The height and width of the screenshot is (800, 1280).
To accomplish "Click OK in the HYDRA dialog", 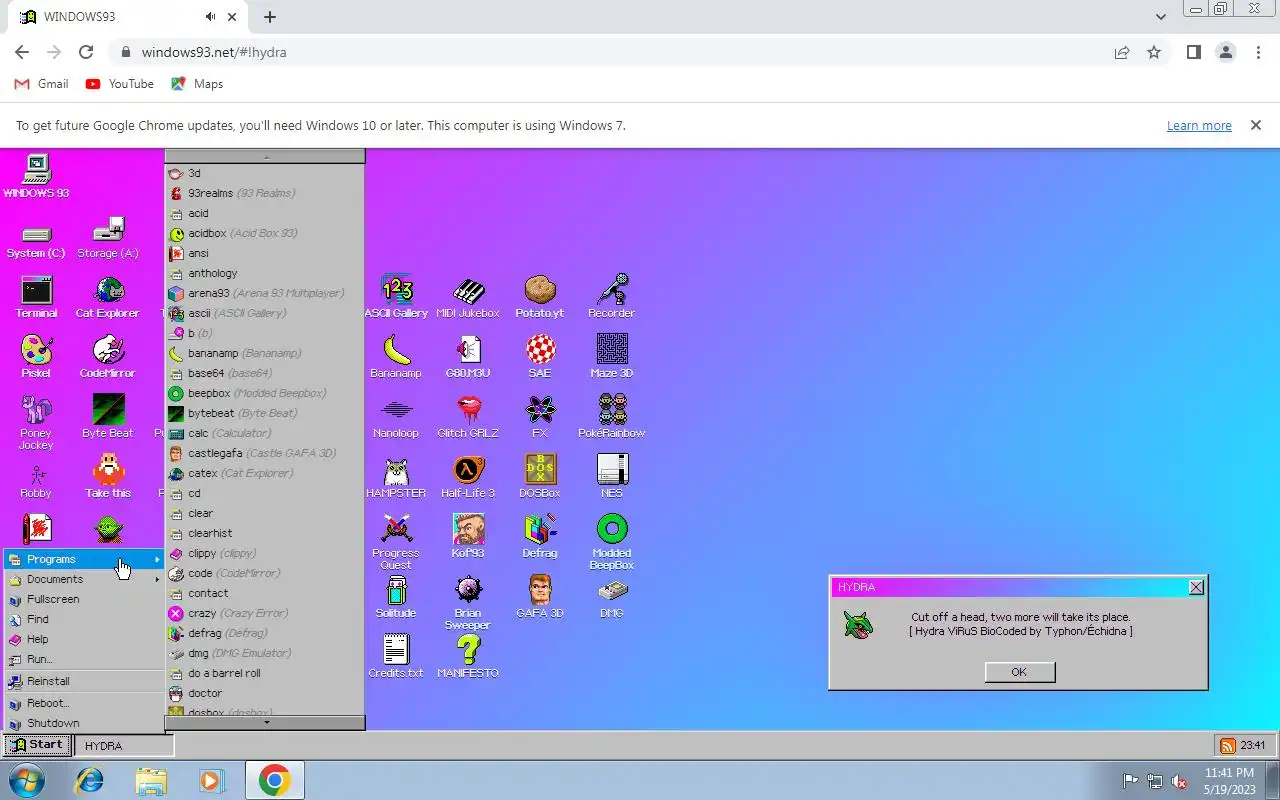I will tap(1019, 672).
